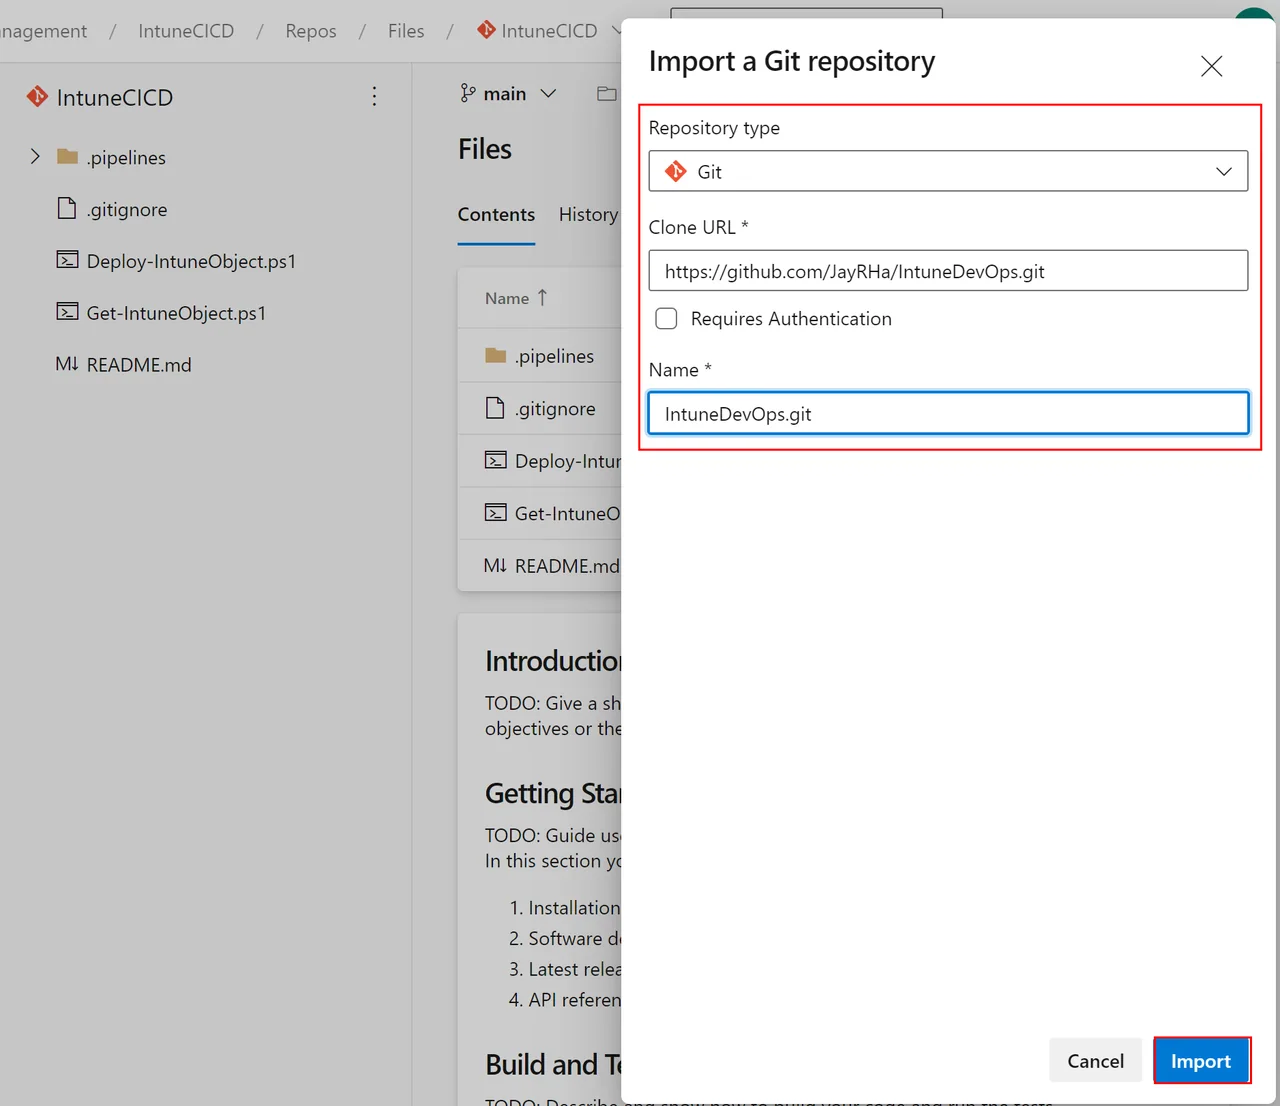Screen dimensions: 1280x1106
Task: Select .gitignore in the sidebar tree
Action: click(127, 209)
